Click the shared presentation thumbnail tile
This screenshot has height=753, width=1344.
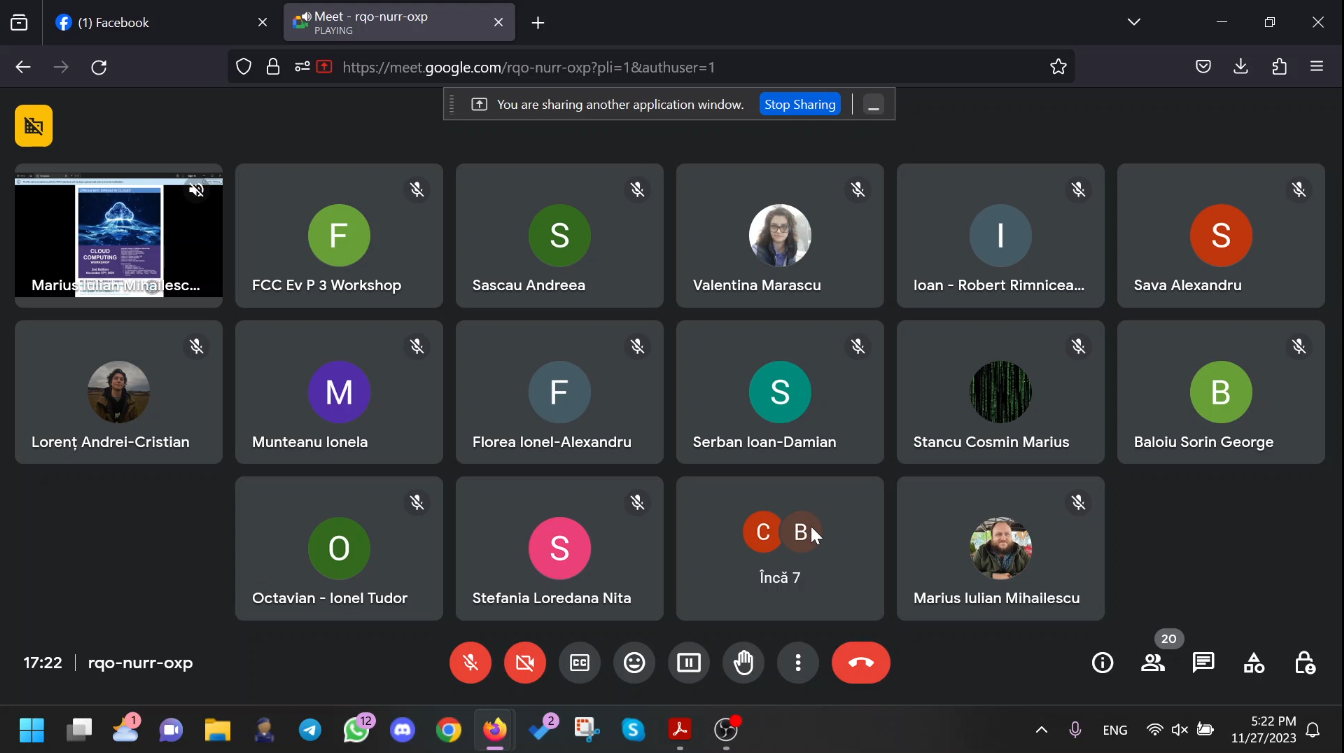click(118, 236)
